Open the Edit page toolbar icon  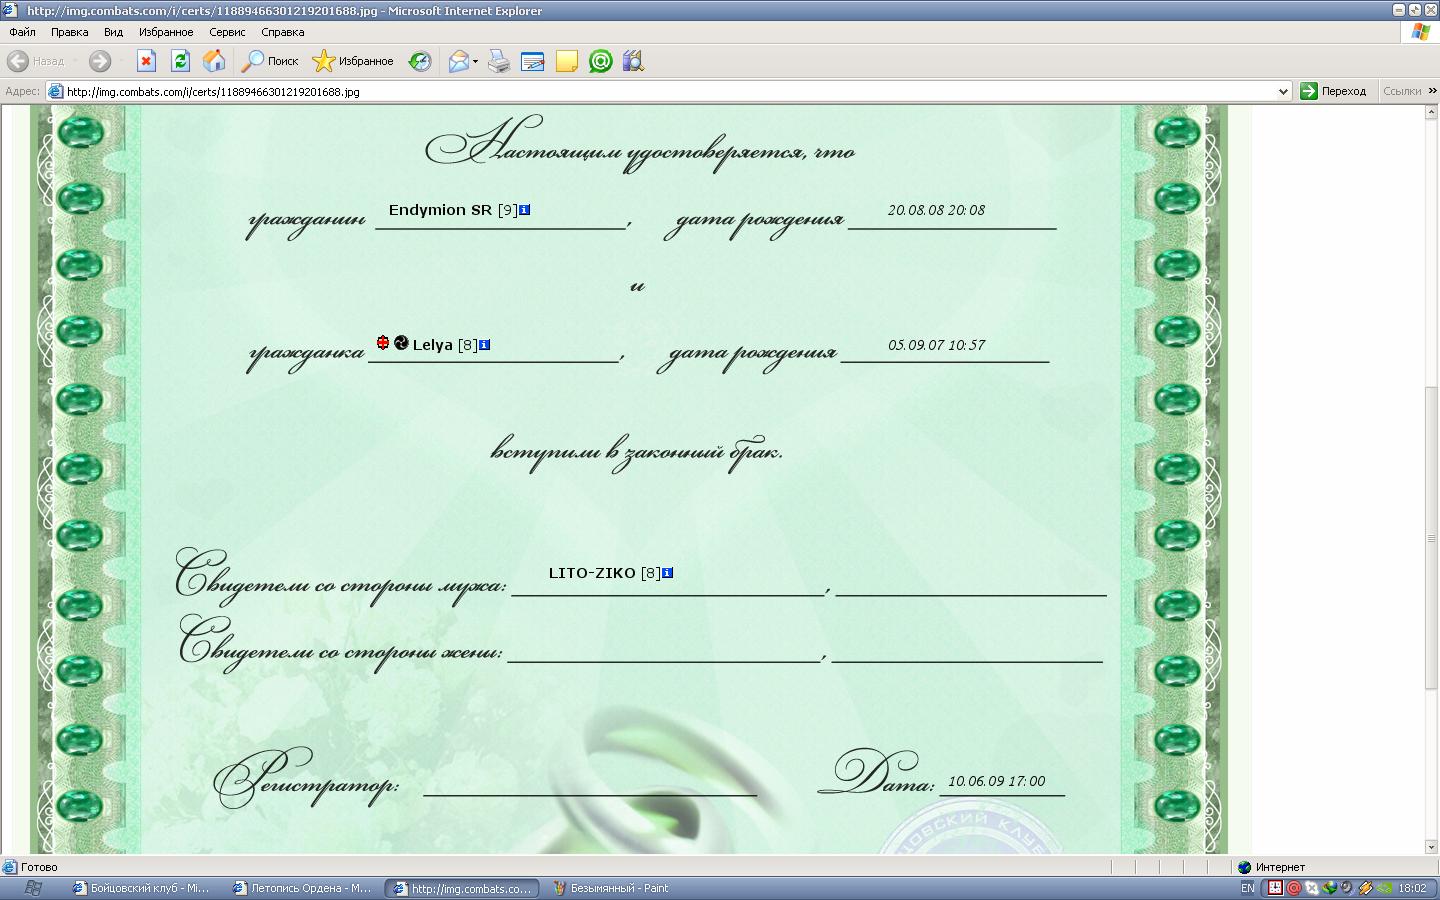point(532,61)
